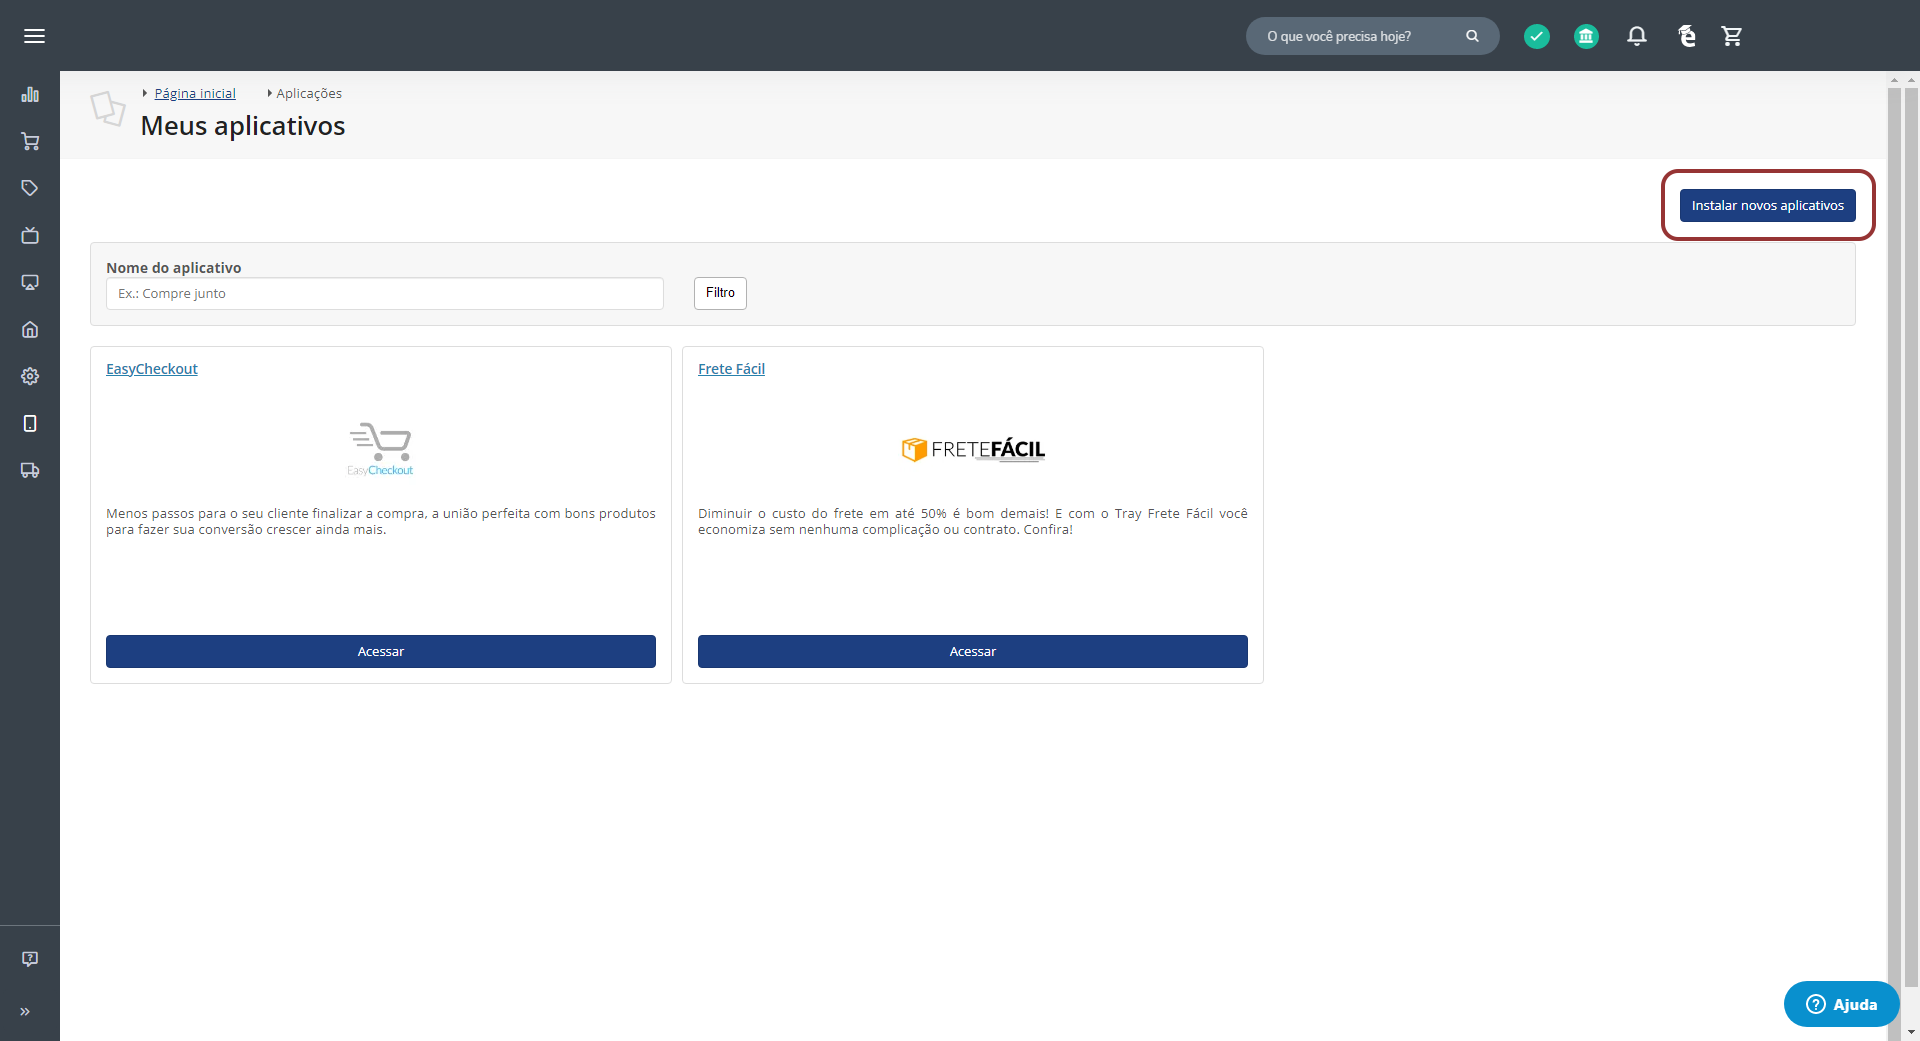
Task: Click the delivery truck sidebar icon
Action: pos(30,470)
